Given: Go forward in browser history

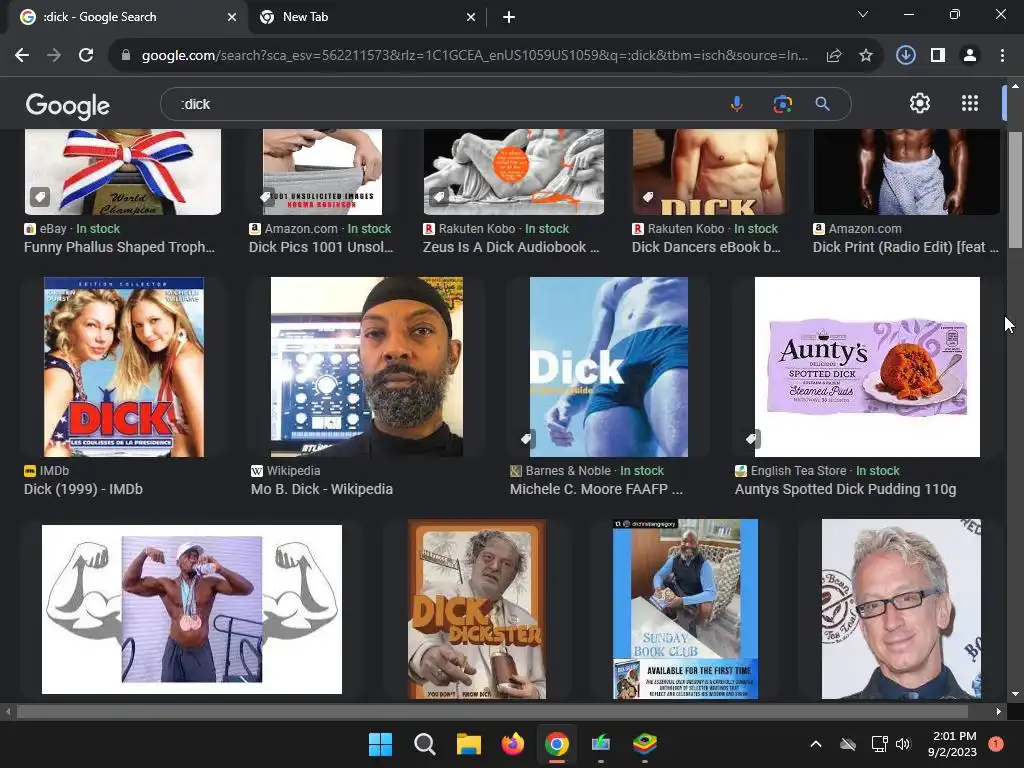Looking at the screenshot, I should pyautogui.click(x=54, y=56).
